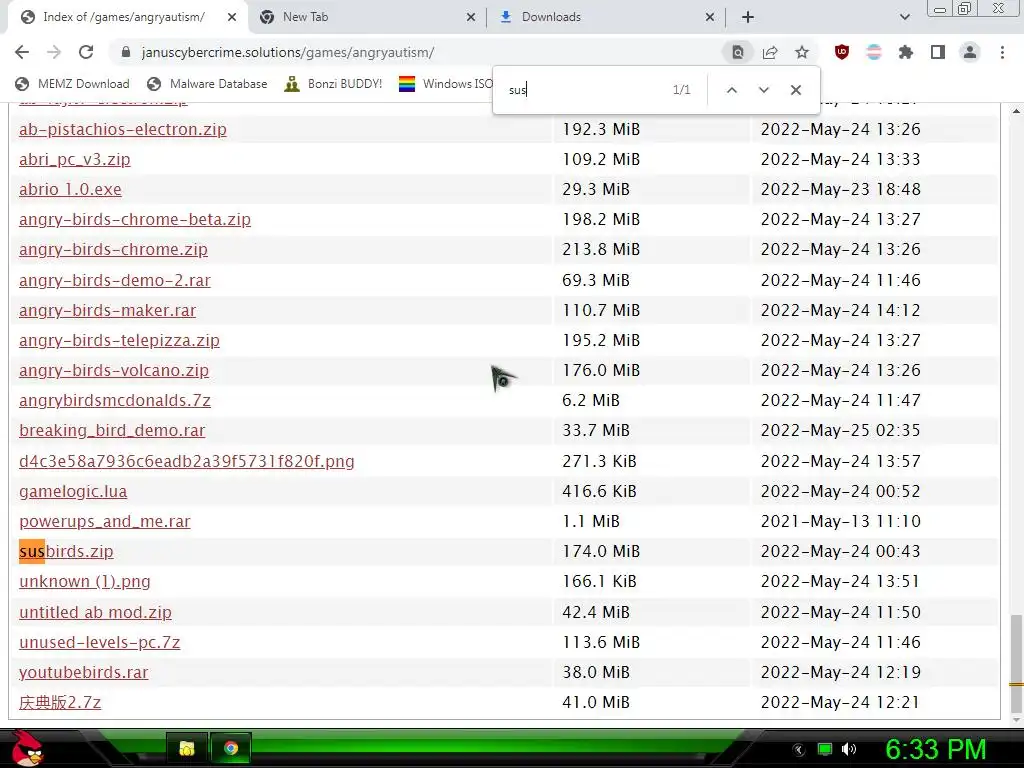Open angry-birds-maker.rar link
Screen dimensions: 1024x768
pyautogui.click(x=107, y=310)
